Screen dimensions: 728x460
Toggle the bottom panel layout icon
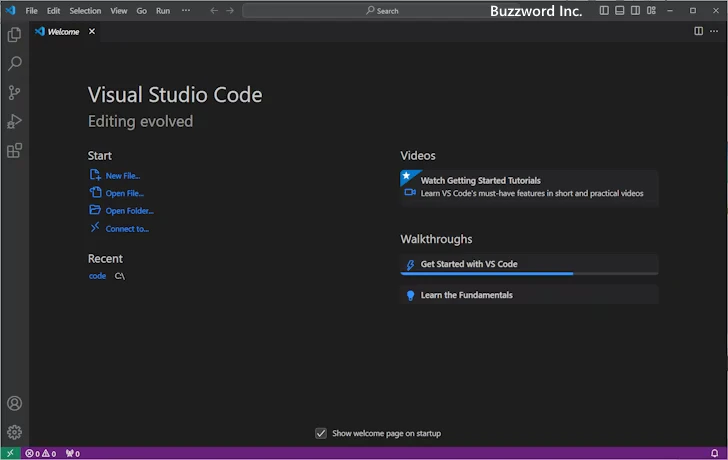click(x=620, y=10)
